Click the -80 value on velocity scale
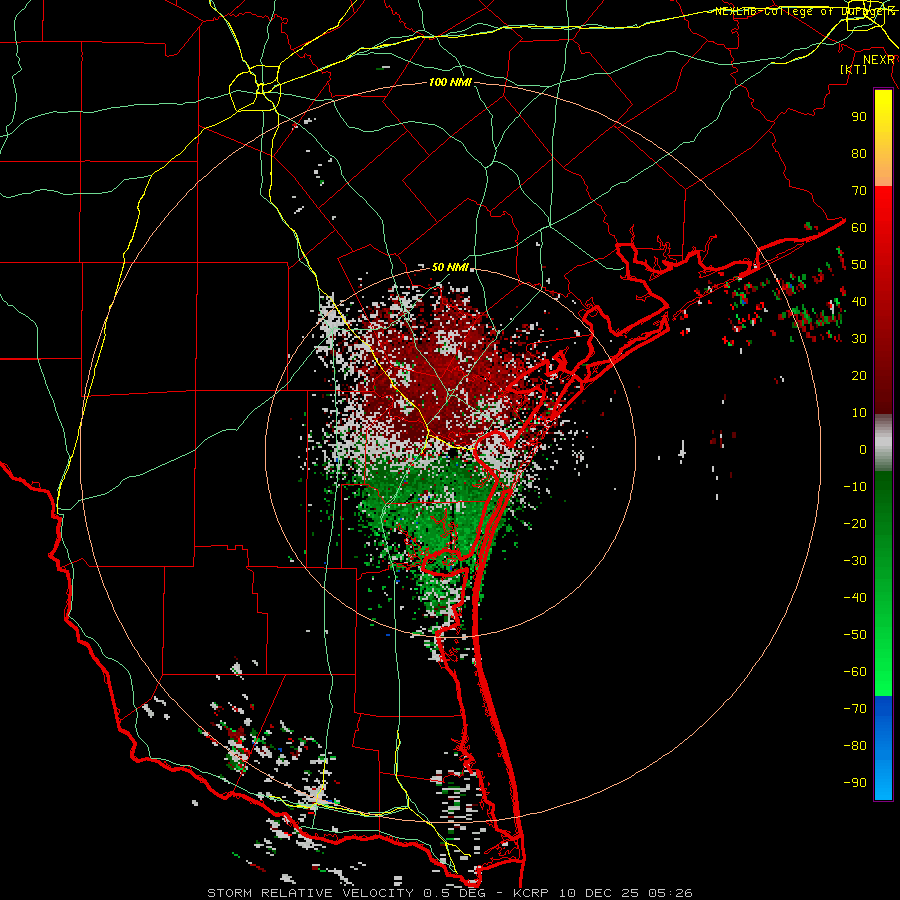Viewport: 900px width, 900px height. pos(855,746)
